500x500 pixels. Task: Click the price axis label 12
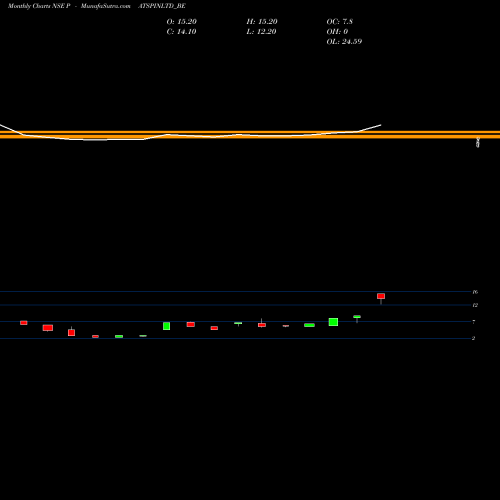coord(475,305)
